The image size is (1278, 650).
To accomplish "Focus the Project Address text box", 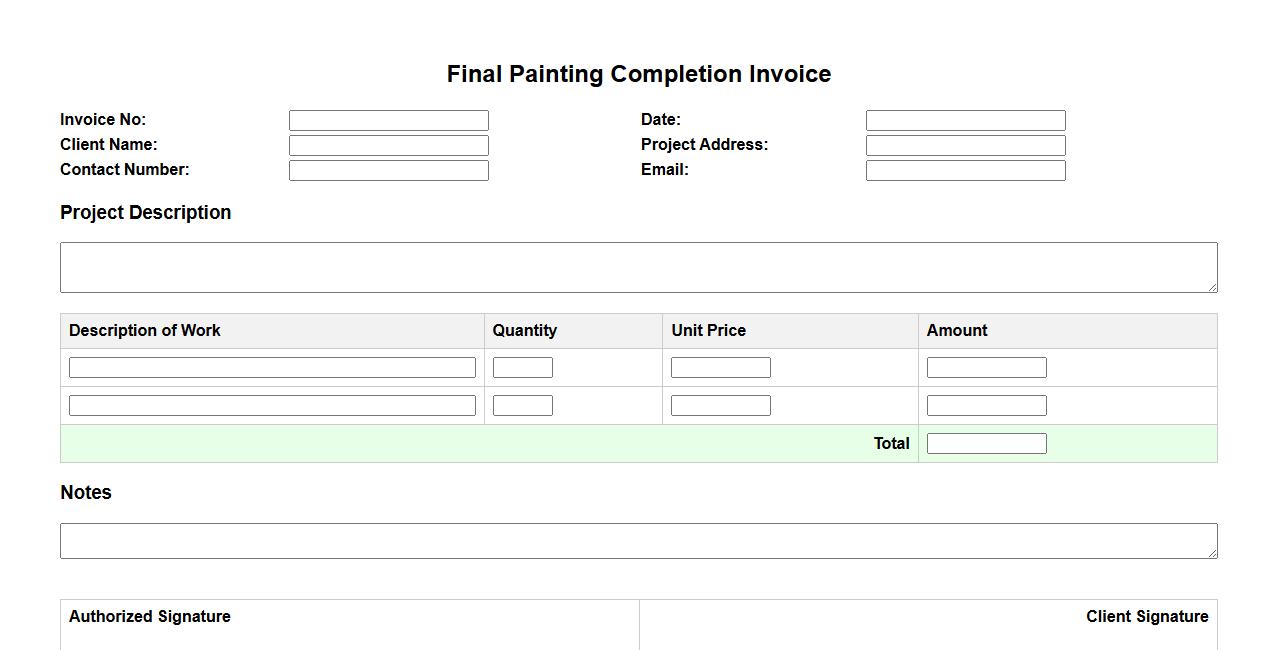I will [x=965, y=145].
